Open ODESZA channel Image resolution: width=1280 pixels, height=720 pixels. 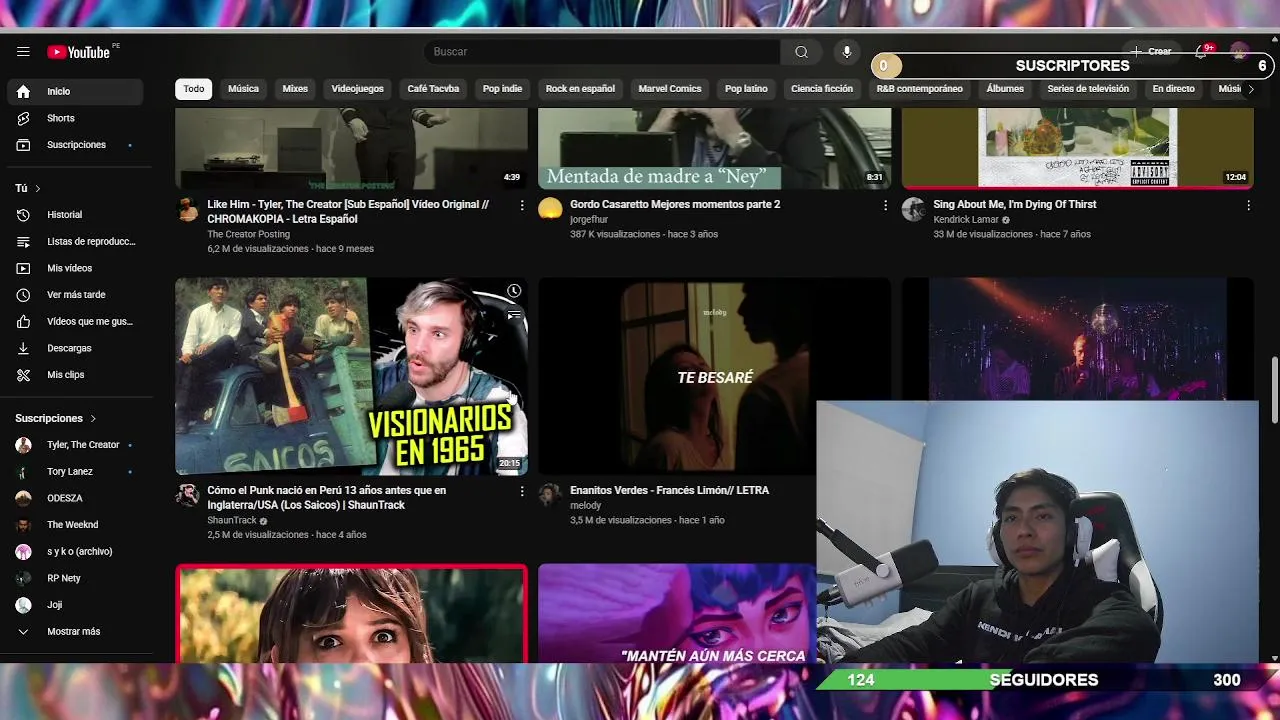[75, 498]
